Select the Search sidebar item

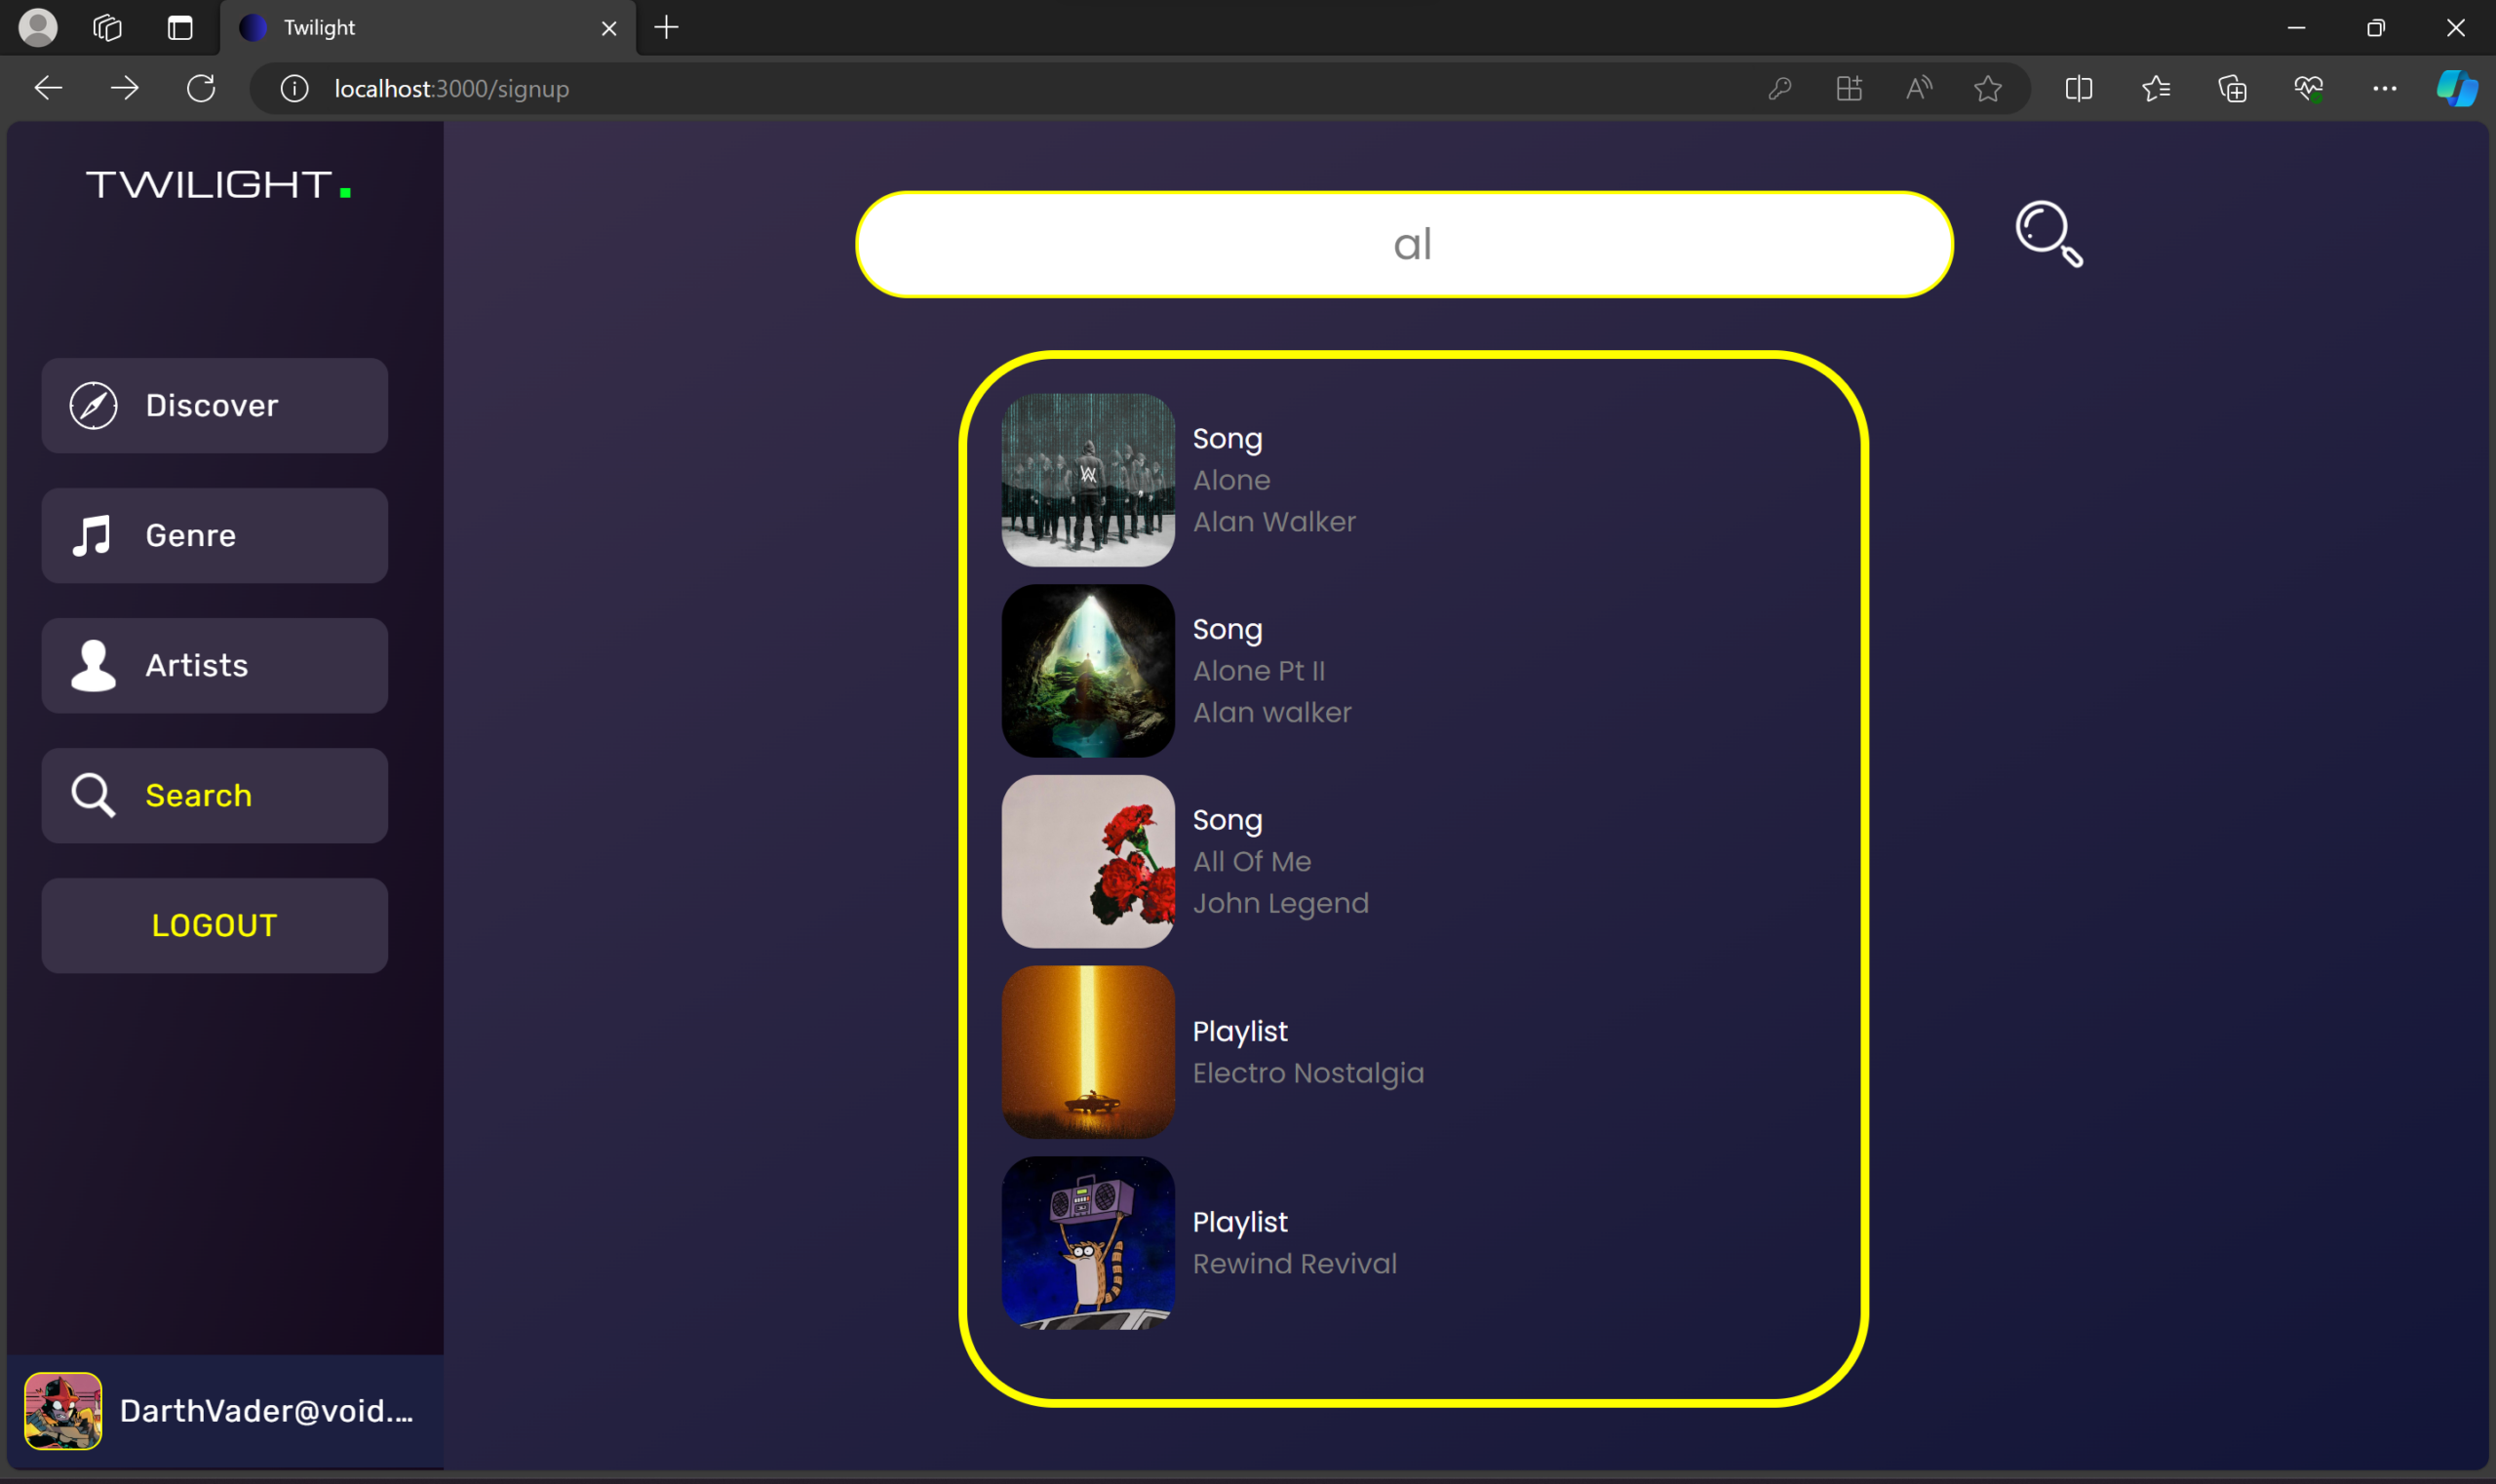point(214,795)
